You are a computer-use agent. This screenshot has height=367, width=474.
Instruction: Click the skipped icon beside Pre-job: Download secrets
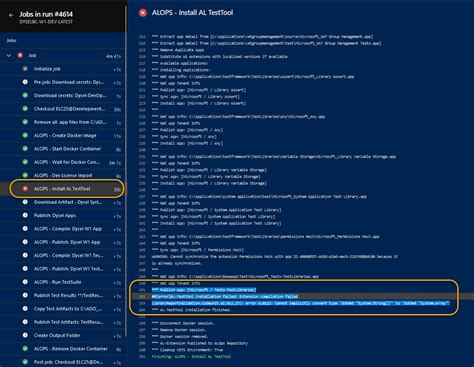[25, 82]
